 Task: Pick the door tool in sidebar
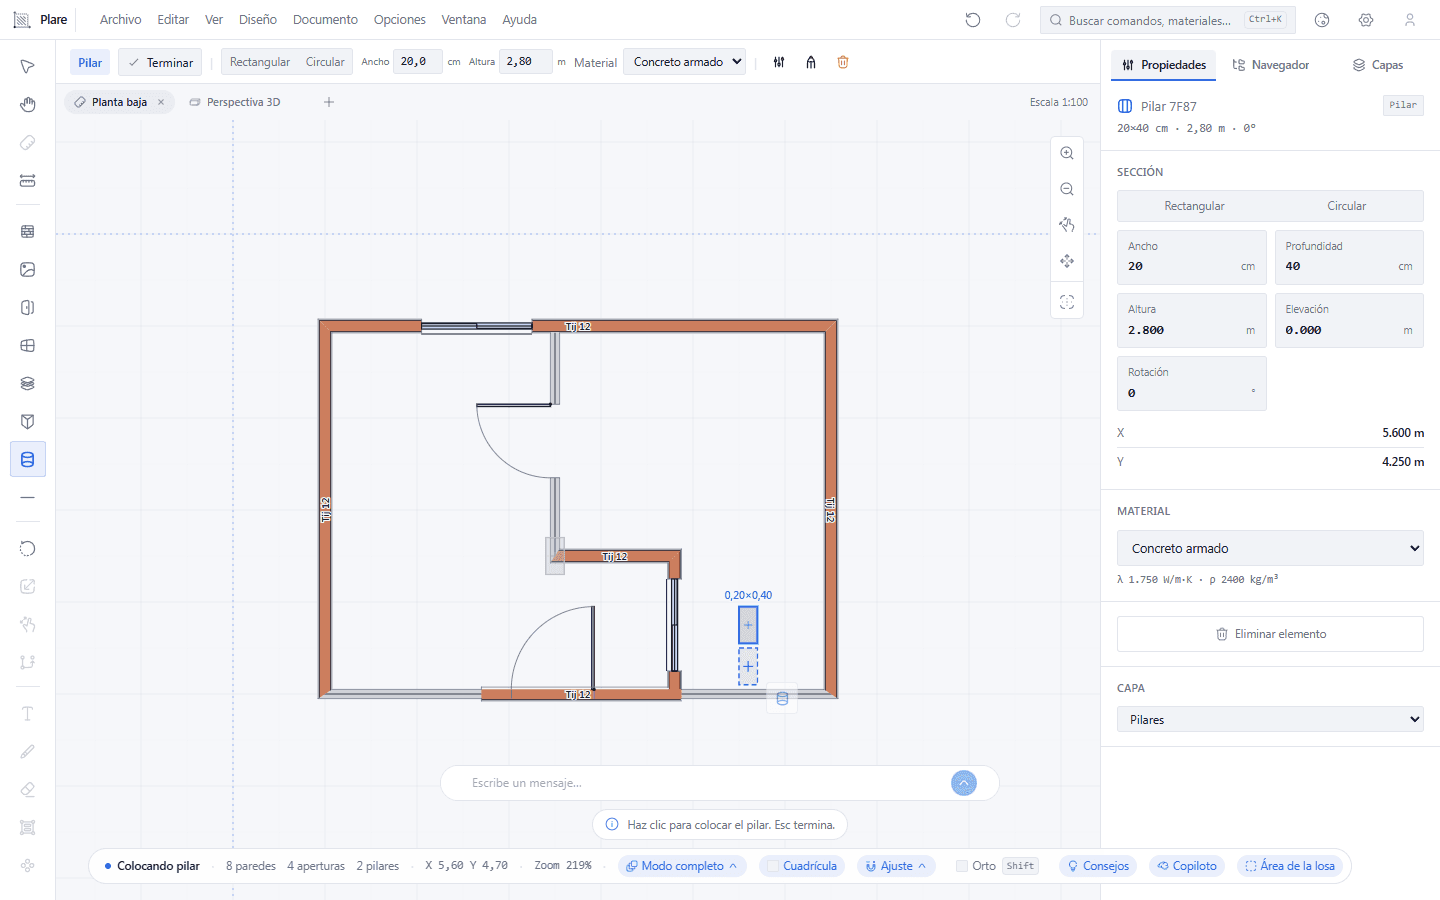pyautogui.click(x=27, y=307)
